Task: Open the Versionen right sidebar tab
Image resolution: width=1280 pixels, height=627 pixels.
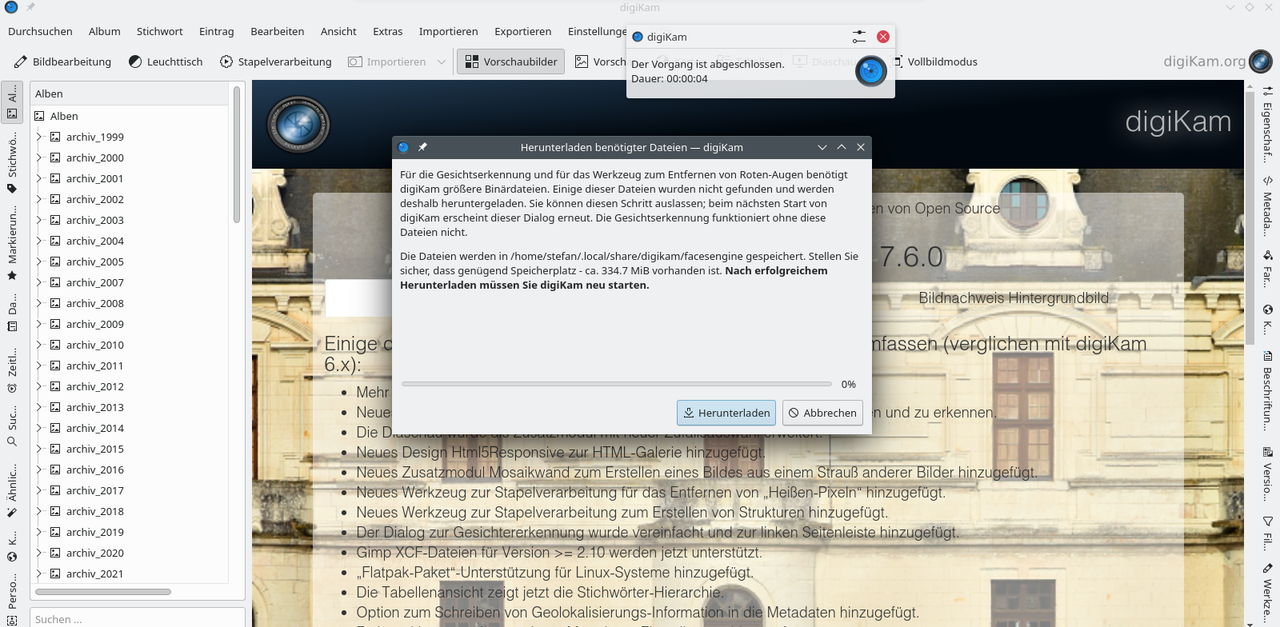Action: pyautogui.click(x=1267, y=474)
